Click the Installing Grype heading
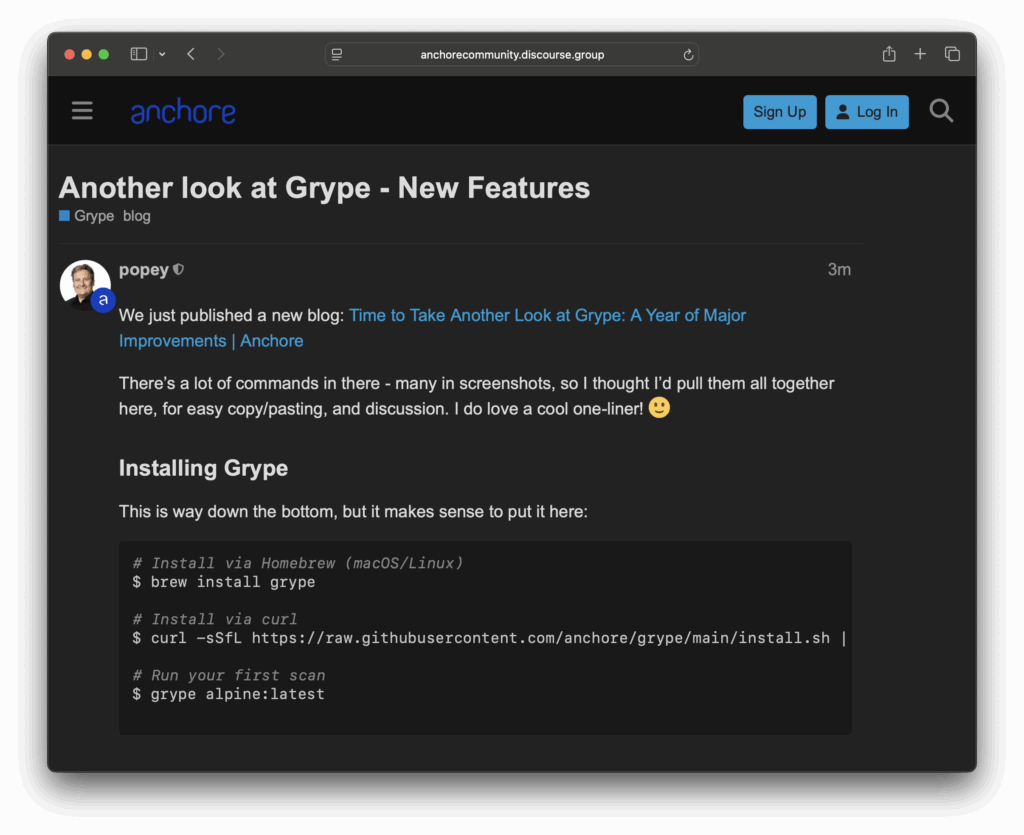The height and width of the screenshot is (835, 1024). (203, 468)
